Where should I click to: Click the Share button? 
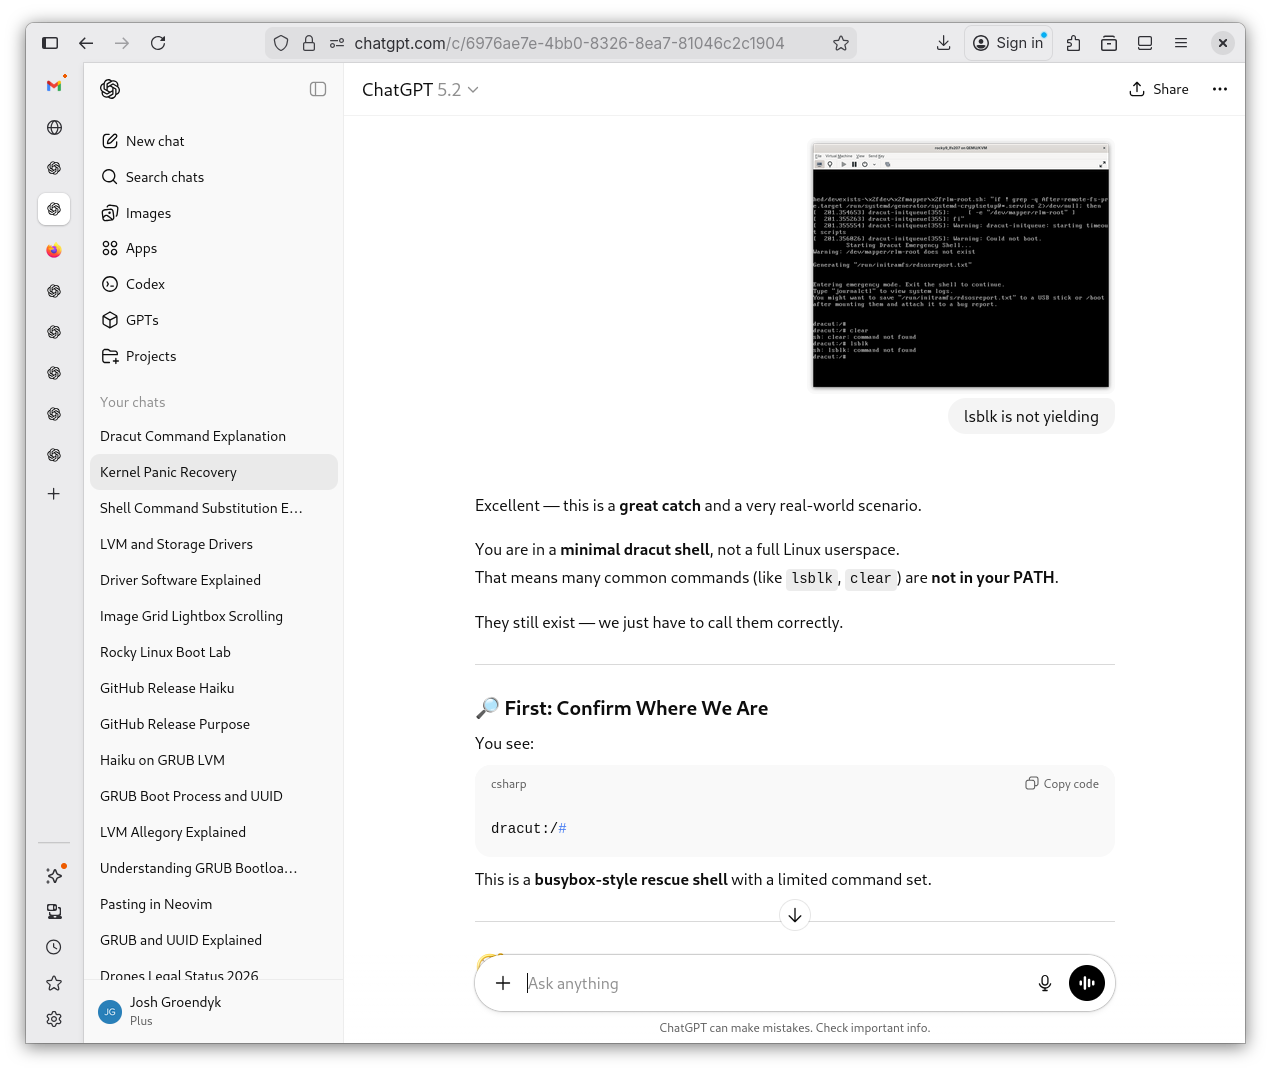1159,89
